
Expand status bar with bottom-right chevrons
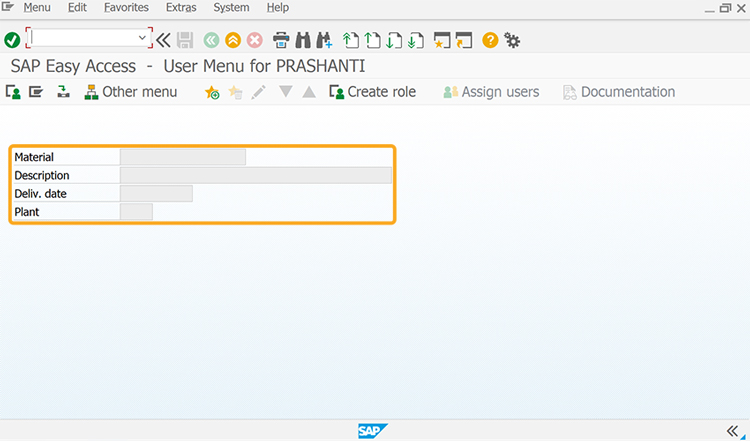click(x=732, y=430)
